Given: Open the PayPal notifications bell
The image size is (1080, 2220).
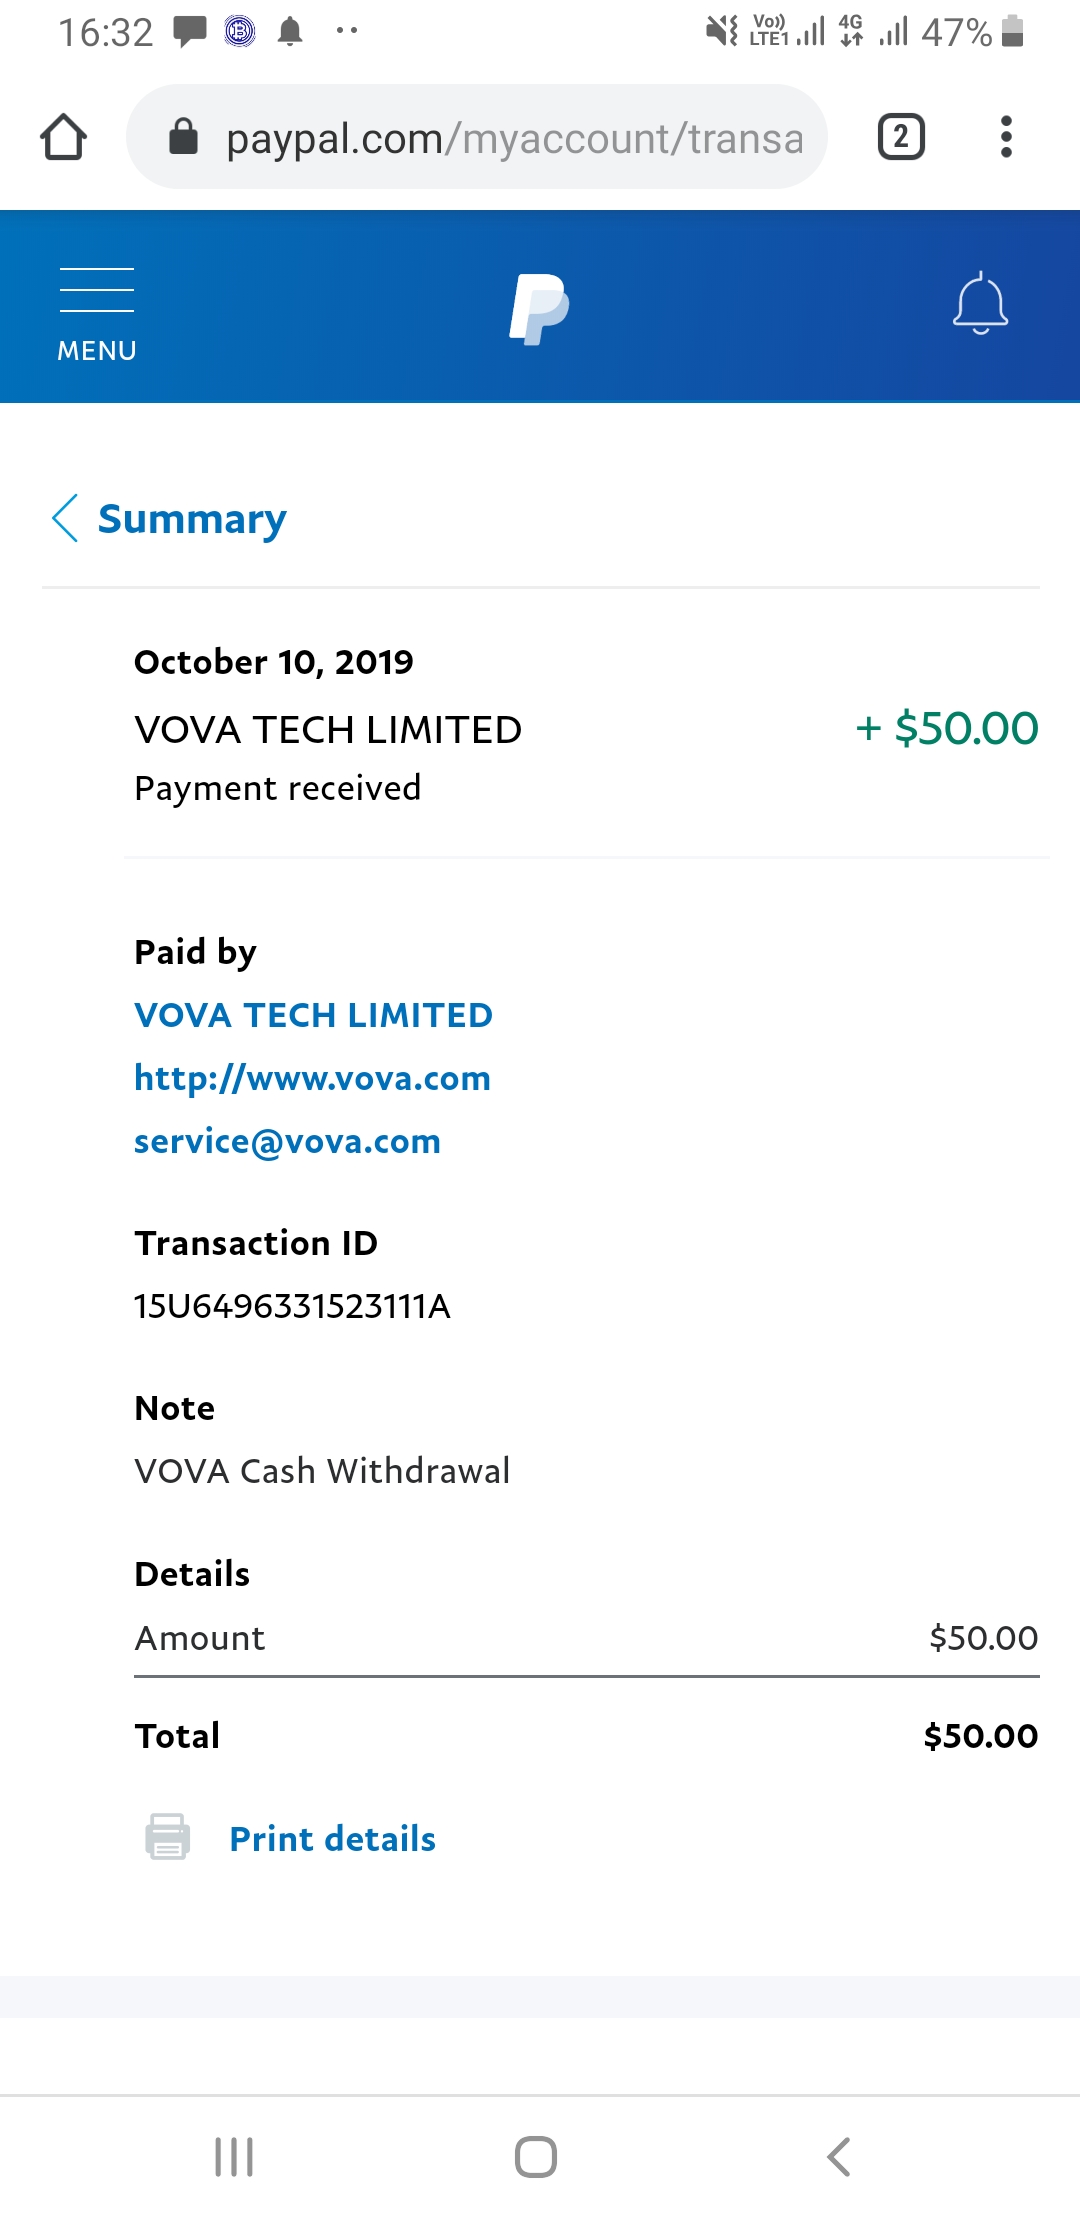Looking at the screenshot, I should pyautogui.click(x=980, y=303).
